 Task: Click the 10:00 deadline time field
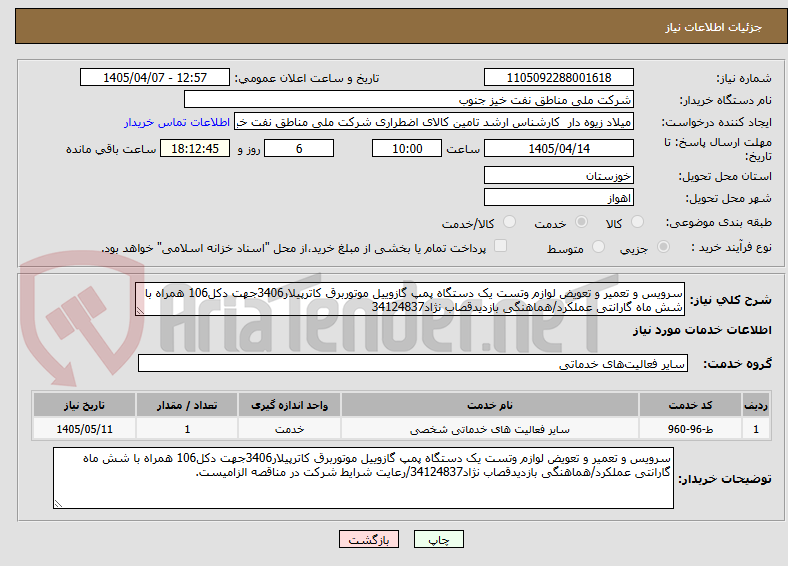coord(407,148)
